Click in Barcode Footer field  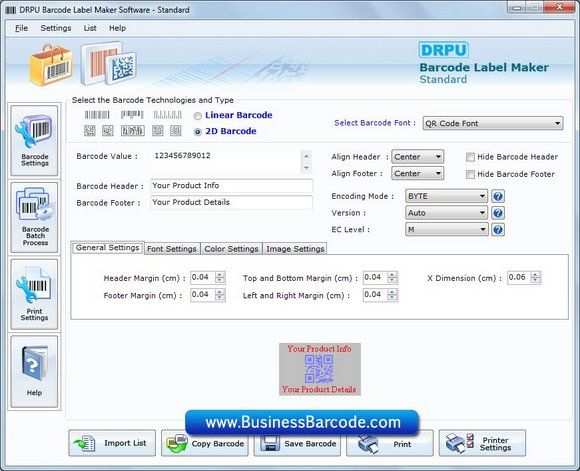click(231, 202)
